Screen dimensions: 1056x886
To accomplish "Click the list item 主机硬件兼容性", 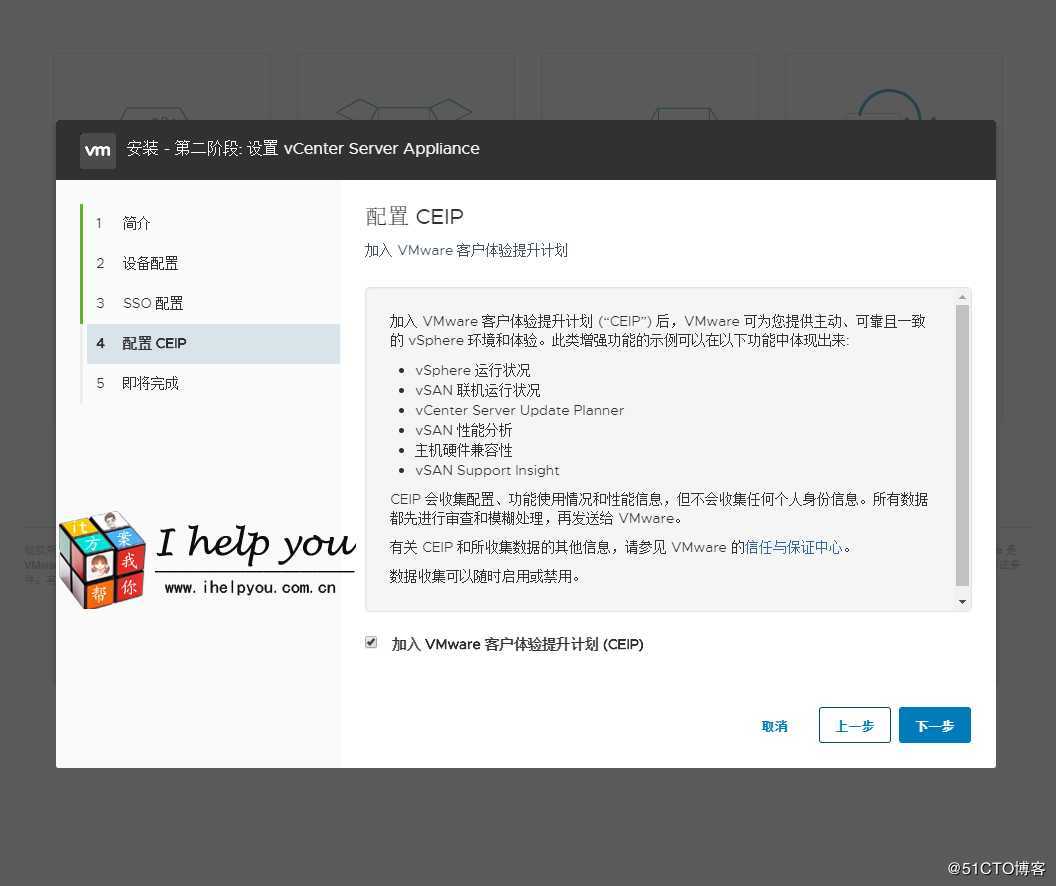I will 463,450.
